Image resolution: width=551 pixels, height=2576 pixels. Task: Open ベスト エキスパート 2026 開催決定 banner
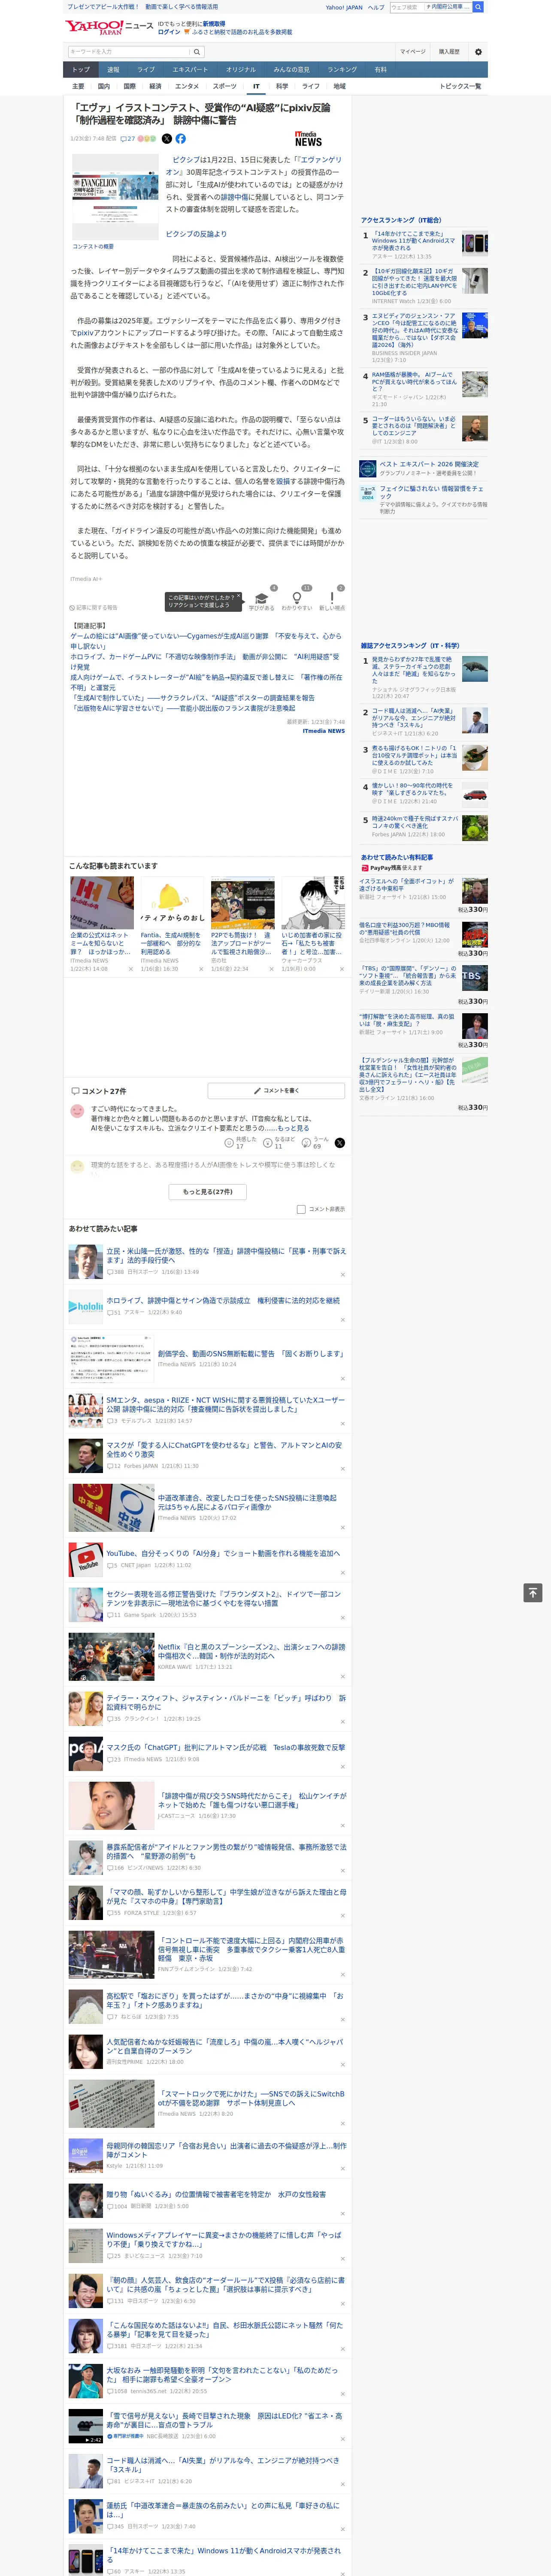[x=423, y=468]
